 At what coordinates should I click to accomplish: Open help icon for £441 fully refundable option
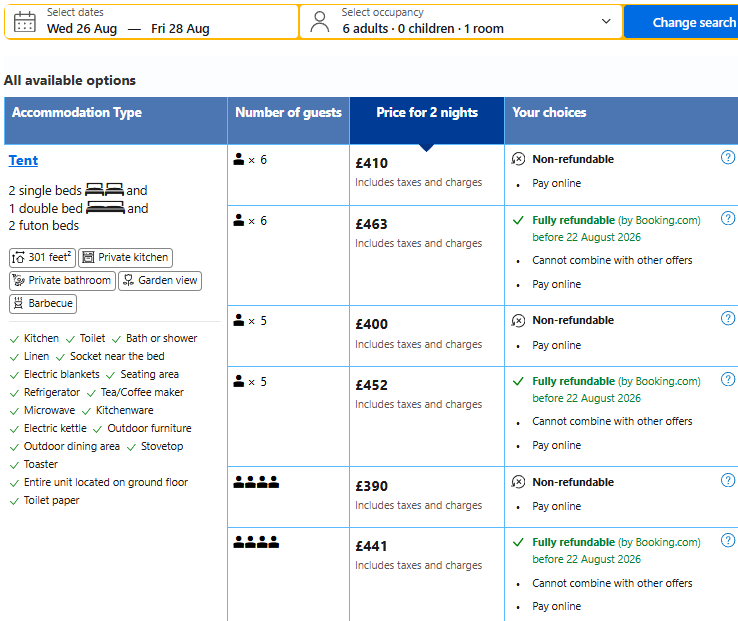point(728,540)
